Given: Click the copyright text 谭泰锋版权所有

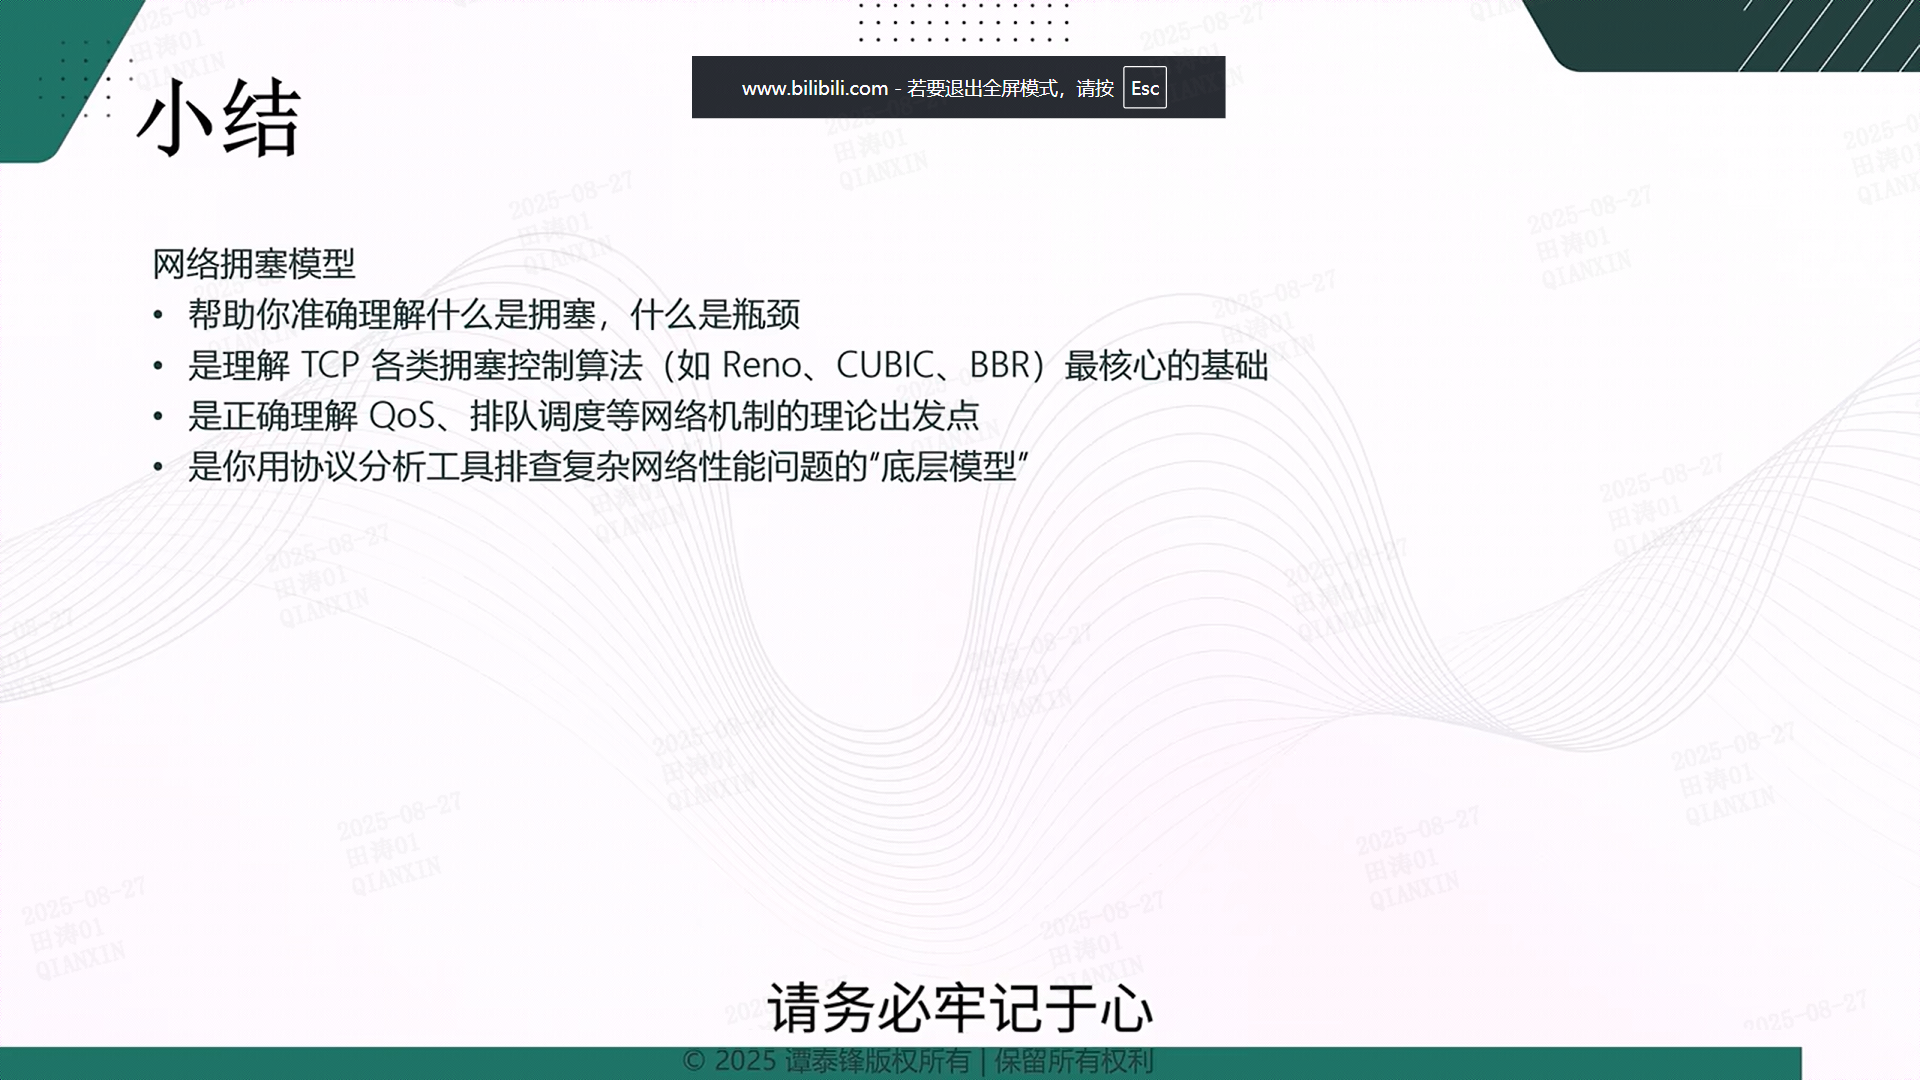Looking at the screenshot, I should click(876, 1061).
